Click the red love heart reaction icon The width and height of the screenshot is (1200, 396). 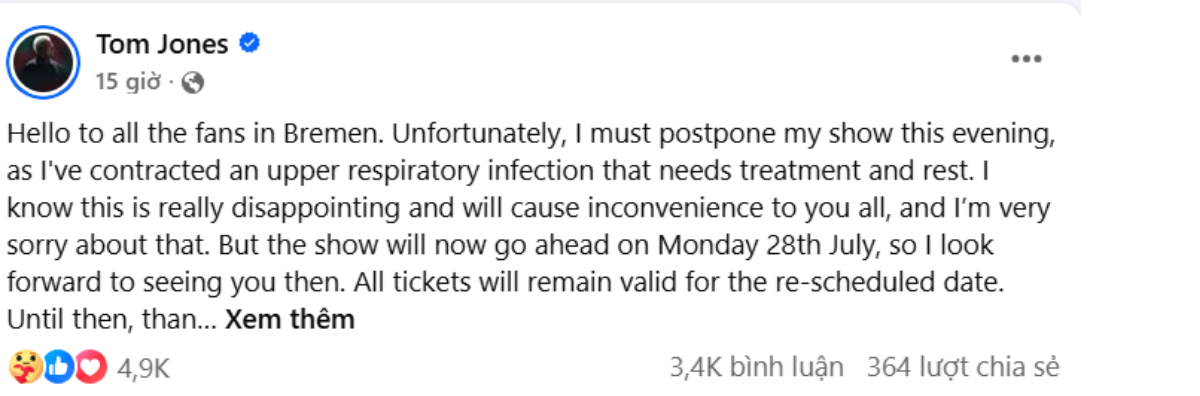click(x=91, y=368)
